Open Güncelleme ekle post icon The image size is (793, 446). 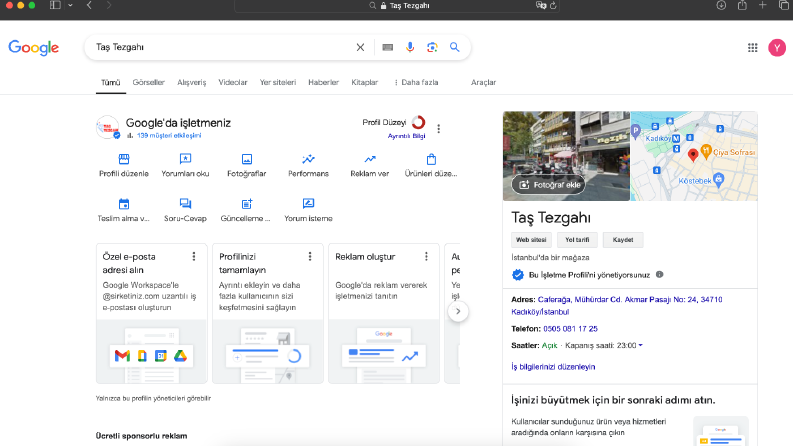tap(247, 204)
